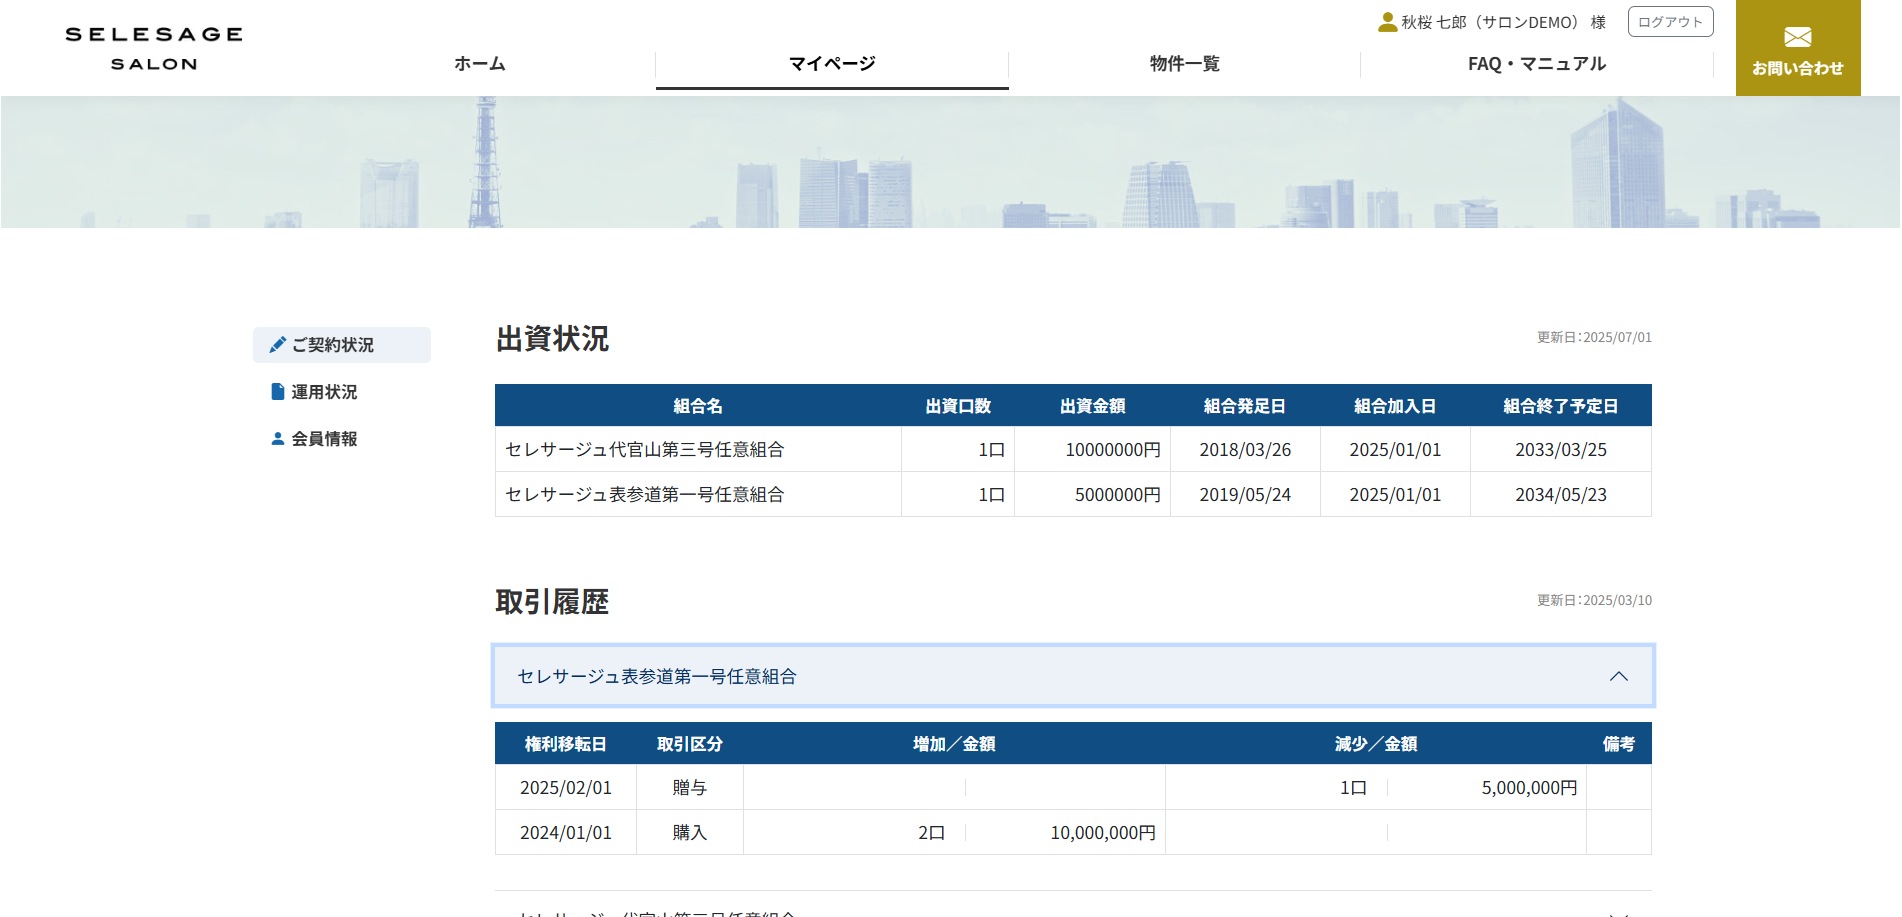Click the document icon beside 運用状況

(278, 392)
